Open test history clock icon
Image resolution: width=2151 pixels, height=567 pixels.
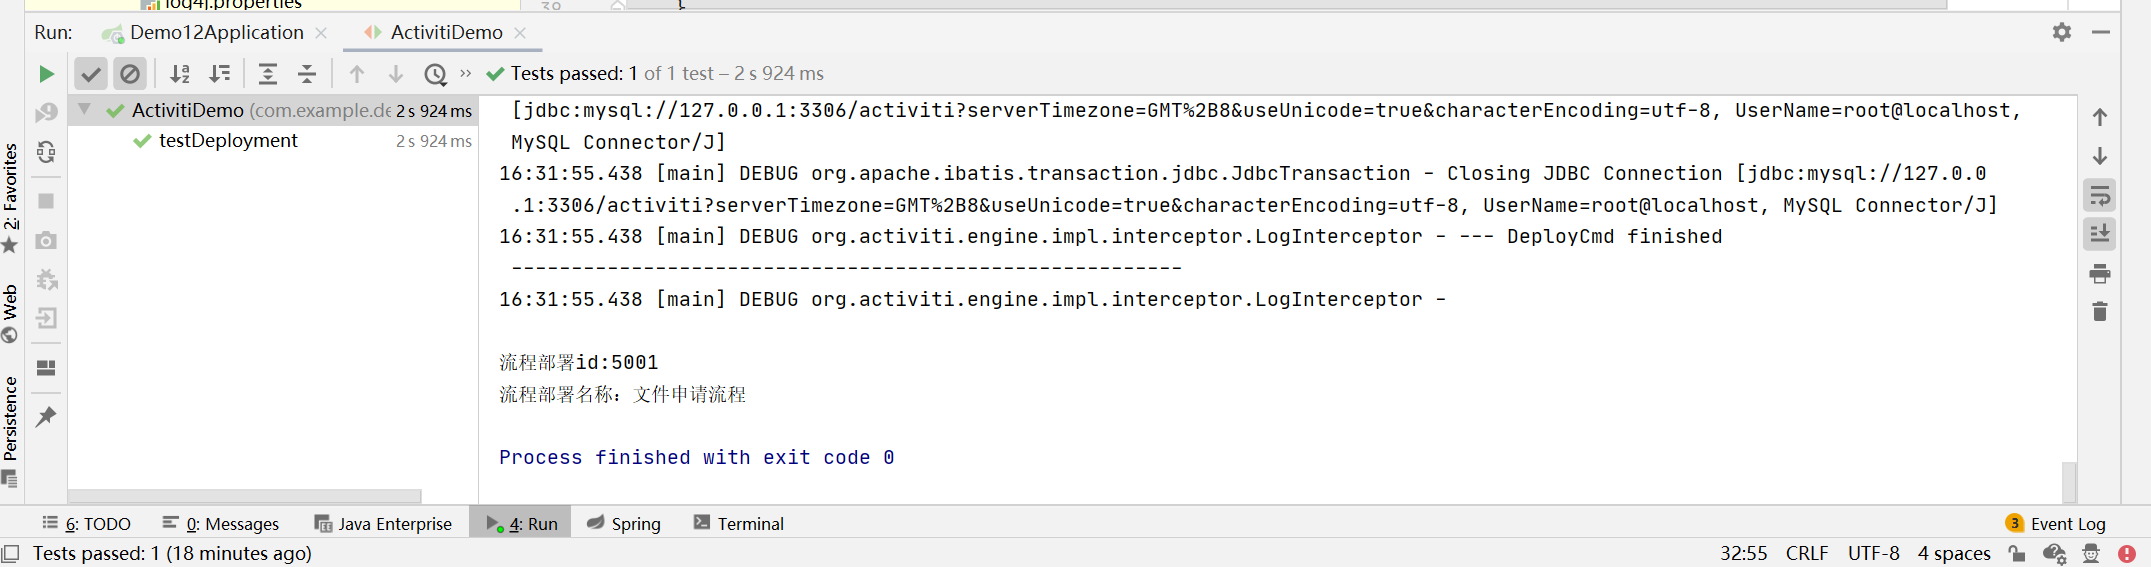tap(435, 74)
